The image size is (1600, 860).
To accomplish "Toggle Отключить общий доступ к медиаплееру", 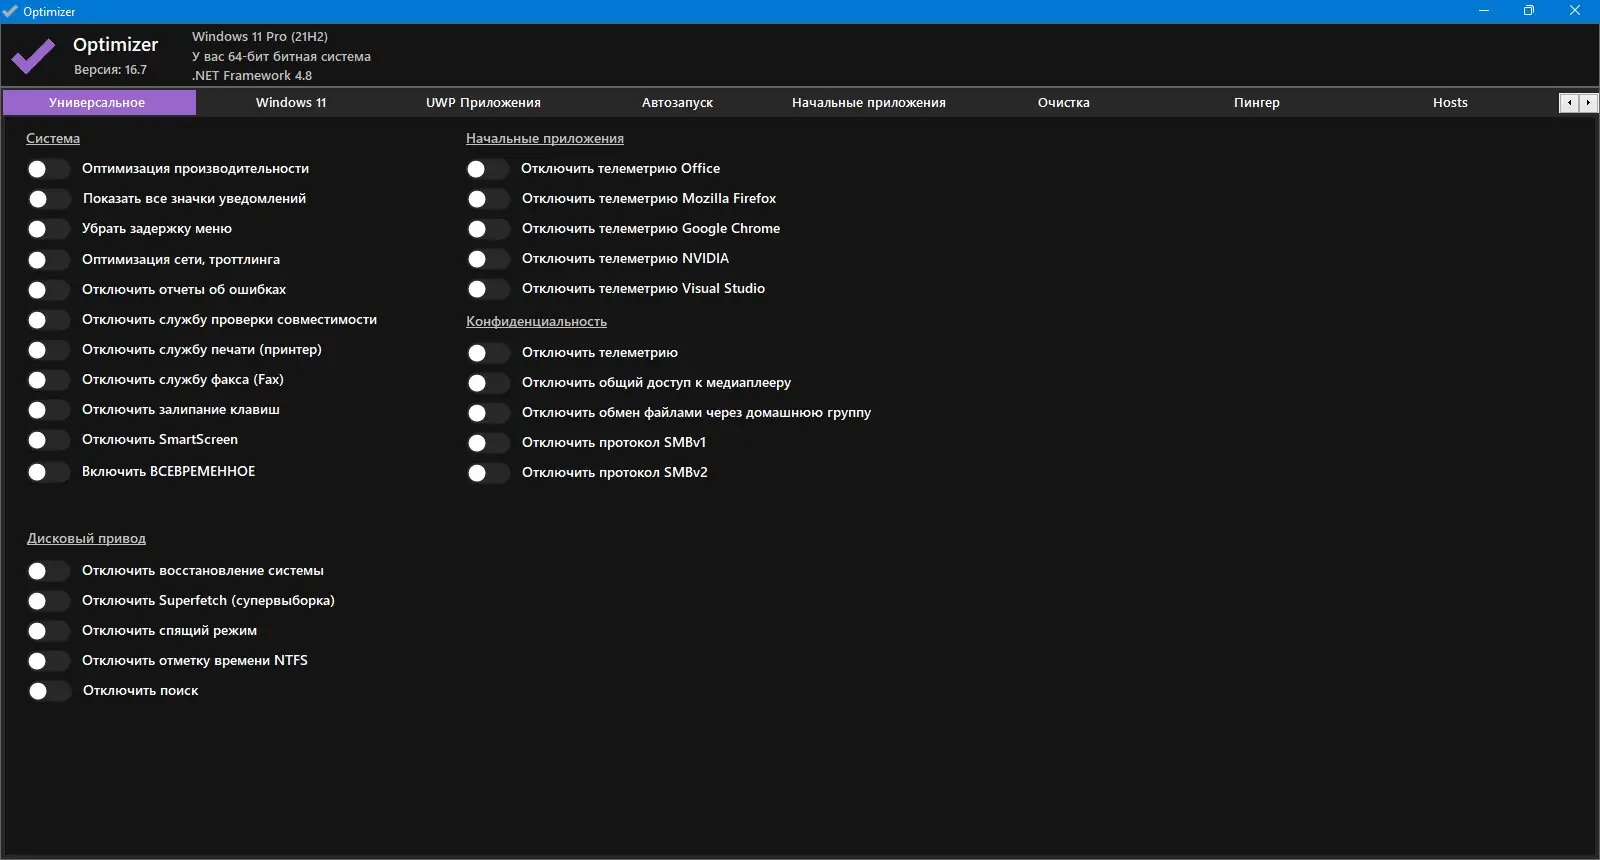I will tap(487, 383).
